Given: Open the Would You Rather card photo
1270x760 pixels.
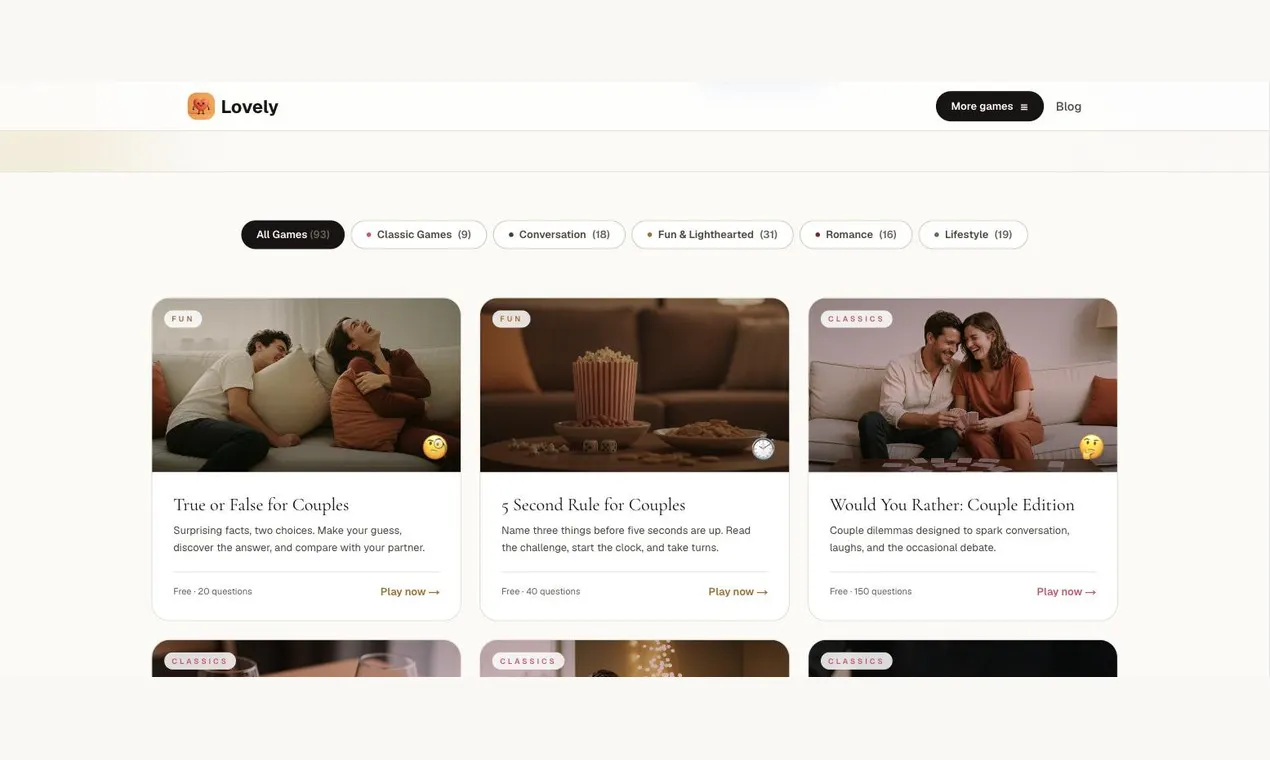Looking at the screenshot, I should pyautogui.click(x=962, y=385).
